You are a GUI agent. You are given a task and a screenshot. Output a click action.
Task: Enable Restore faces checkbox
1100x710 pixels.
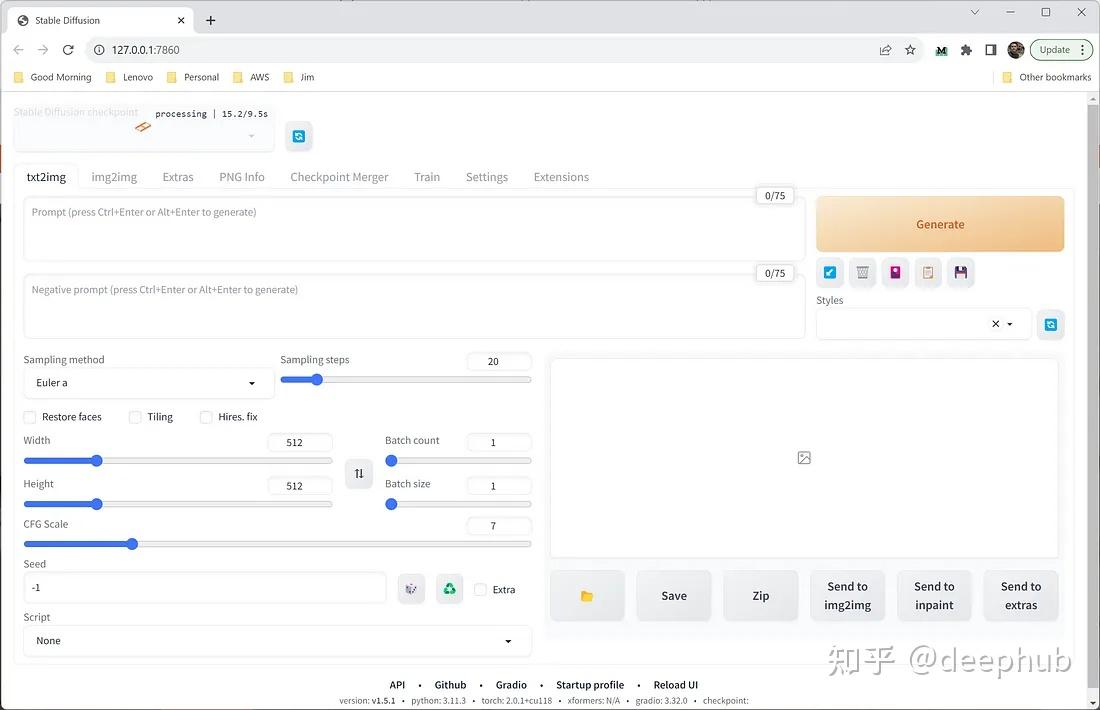(29, 417)
